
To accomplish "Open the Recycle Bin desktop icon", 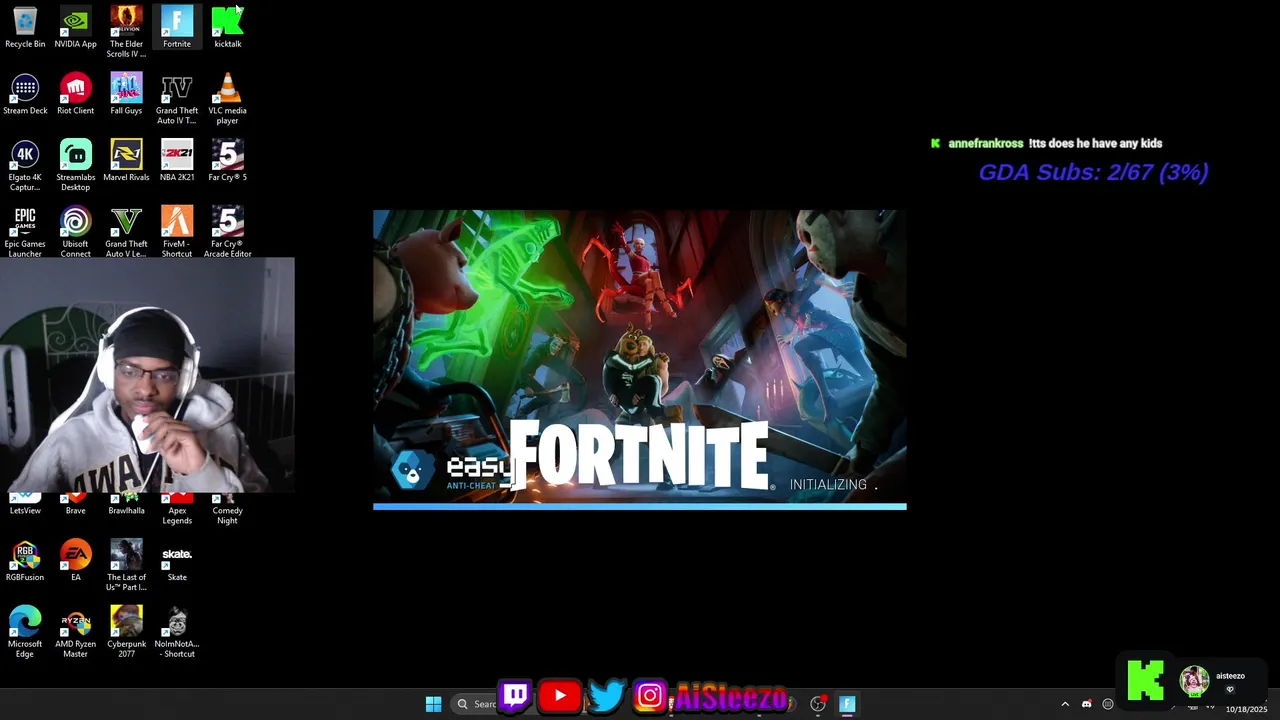I will click(x=25, y=27).
